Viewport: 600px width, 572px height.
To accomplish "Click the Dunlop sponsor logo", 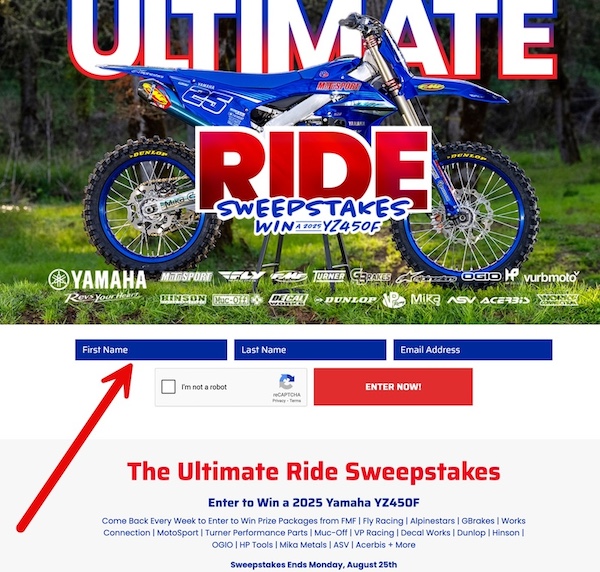I will click(x=346, y=300).
